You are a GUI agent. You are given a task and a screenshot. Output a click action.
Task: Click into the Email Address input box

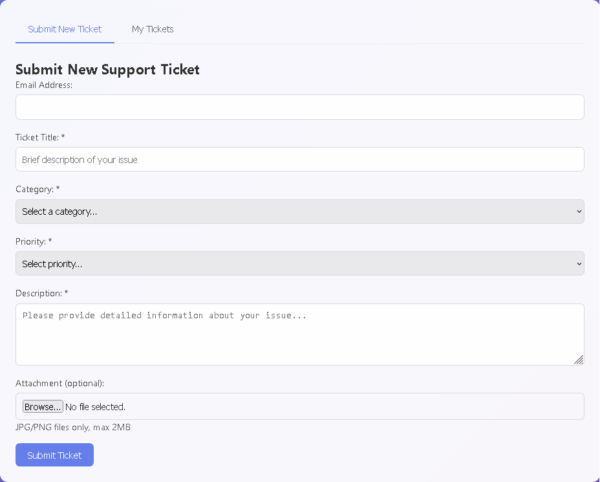pos(300,107)
